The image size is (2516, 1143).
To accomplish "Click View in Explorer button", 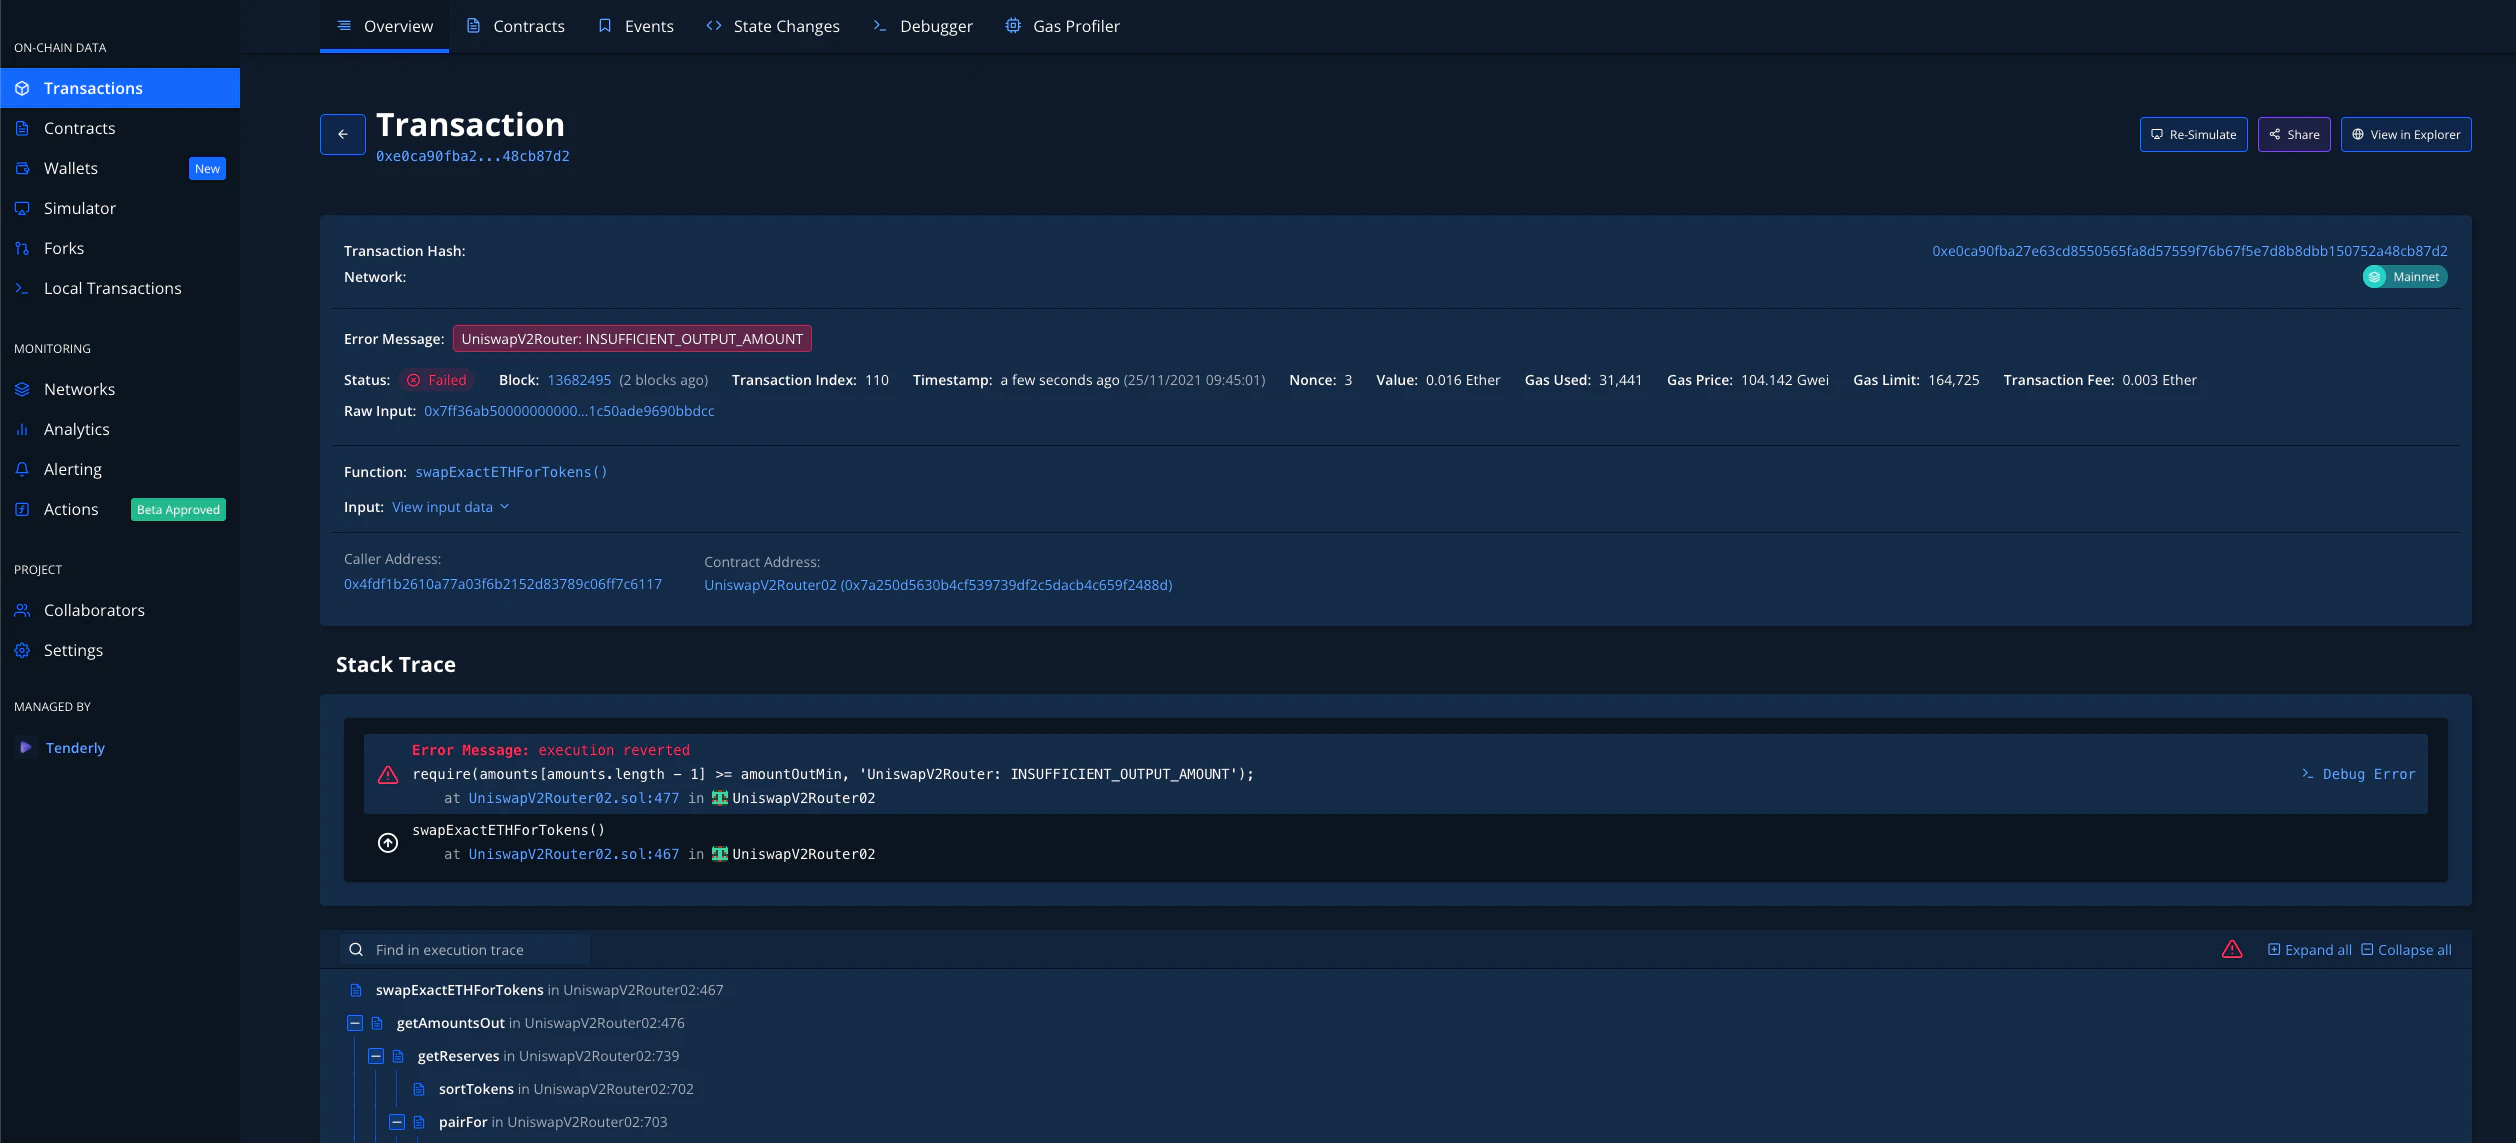I will click(2406, 135).
